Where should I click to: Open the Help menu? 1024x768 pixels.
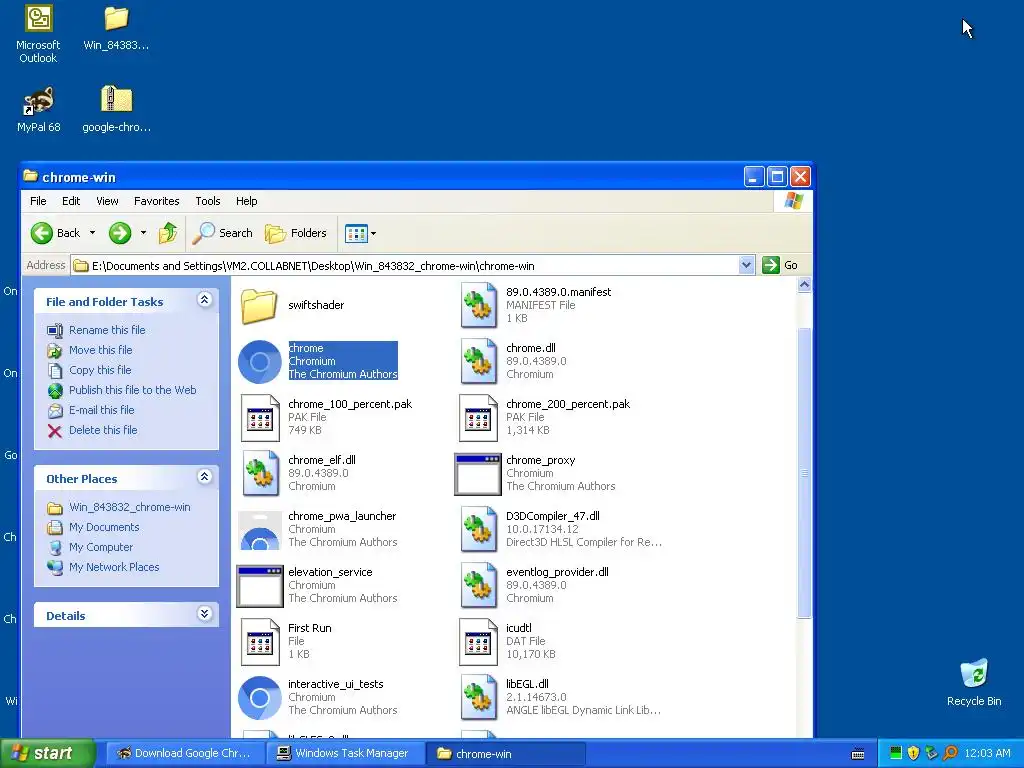coord(246,201)
